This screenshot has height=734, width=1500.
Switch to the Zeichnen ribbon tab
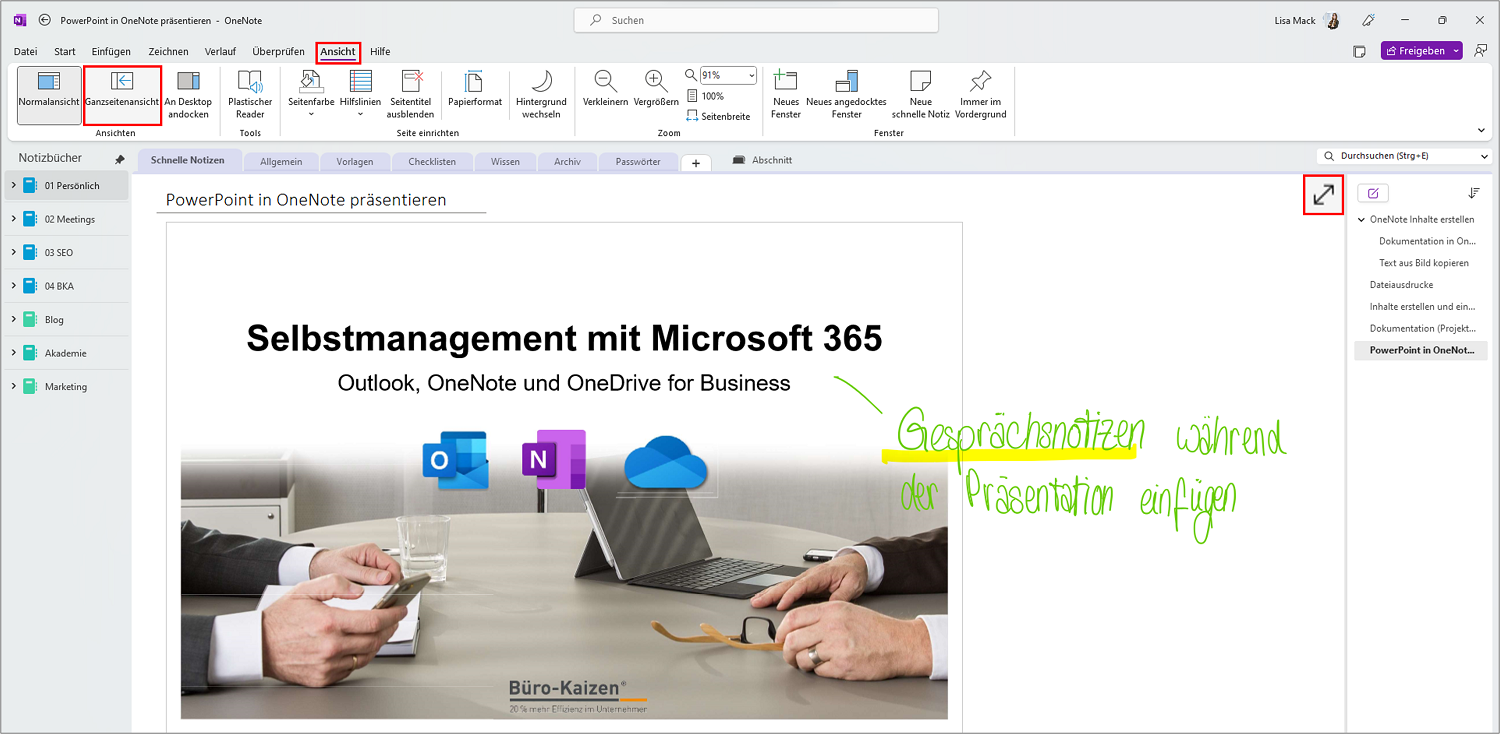coord(168,51)
